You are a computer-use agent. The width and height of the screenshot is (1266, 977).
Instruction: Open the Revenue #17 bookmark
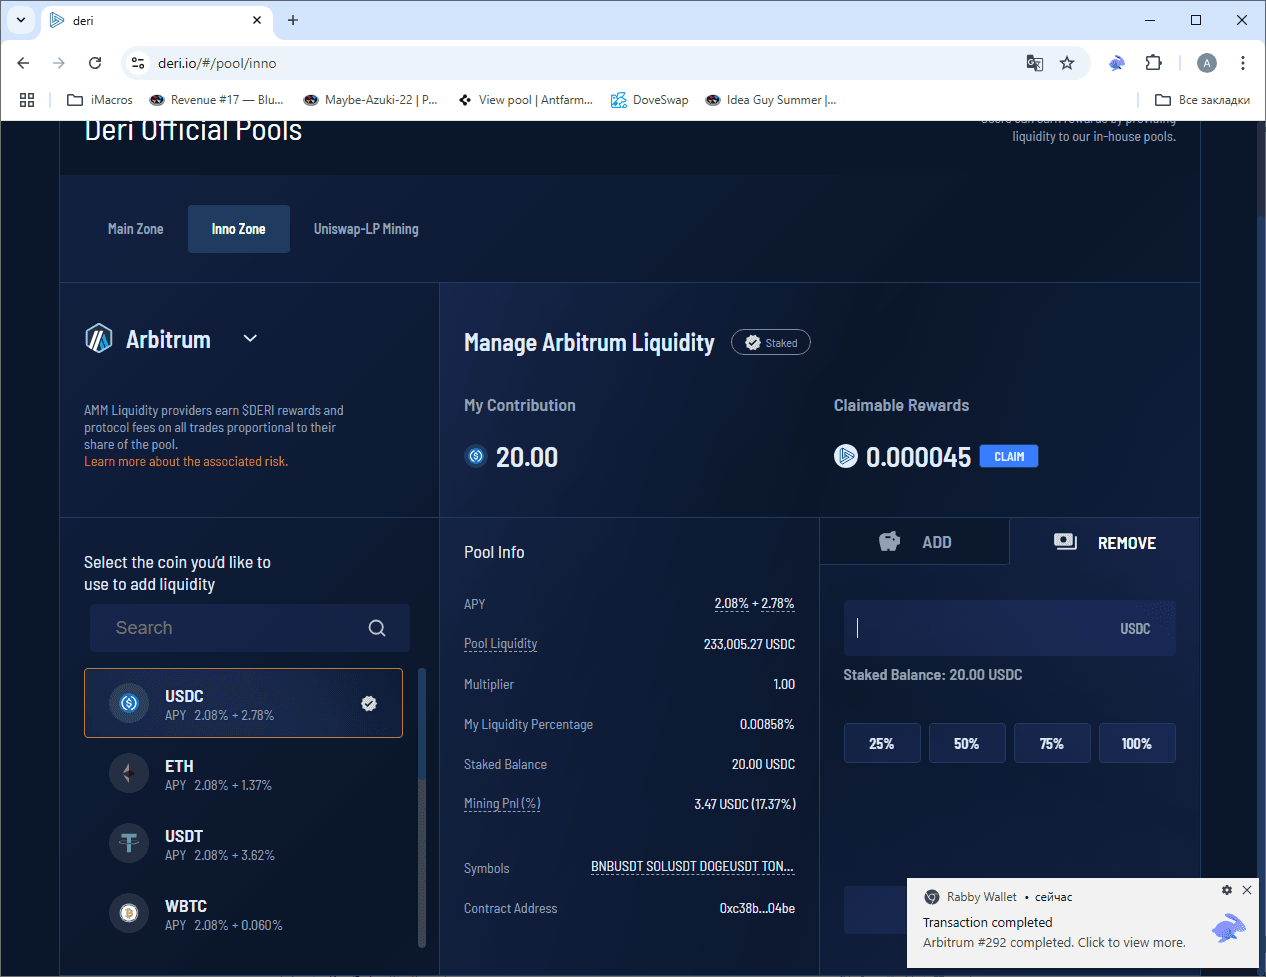(x=216, y=100)
